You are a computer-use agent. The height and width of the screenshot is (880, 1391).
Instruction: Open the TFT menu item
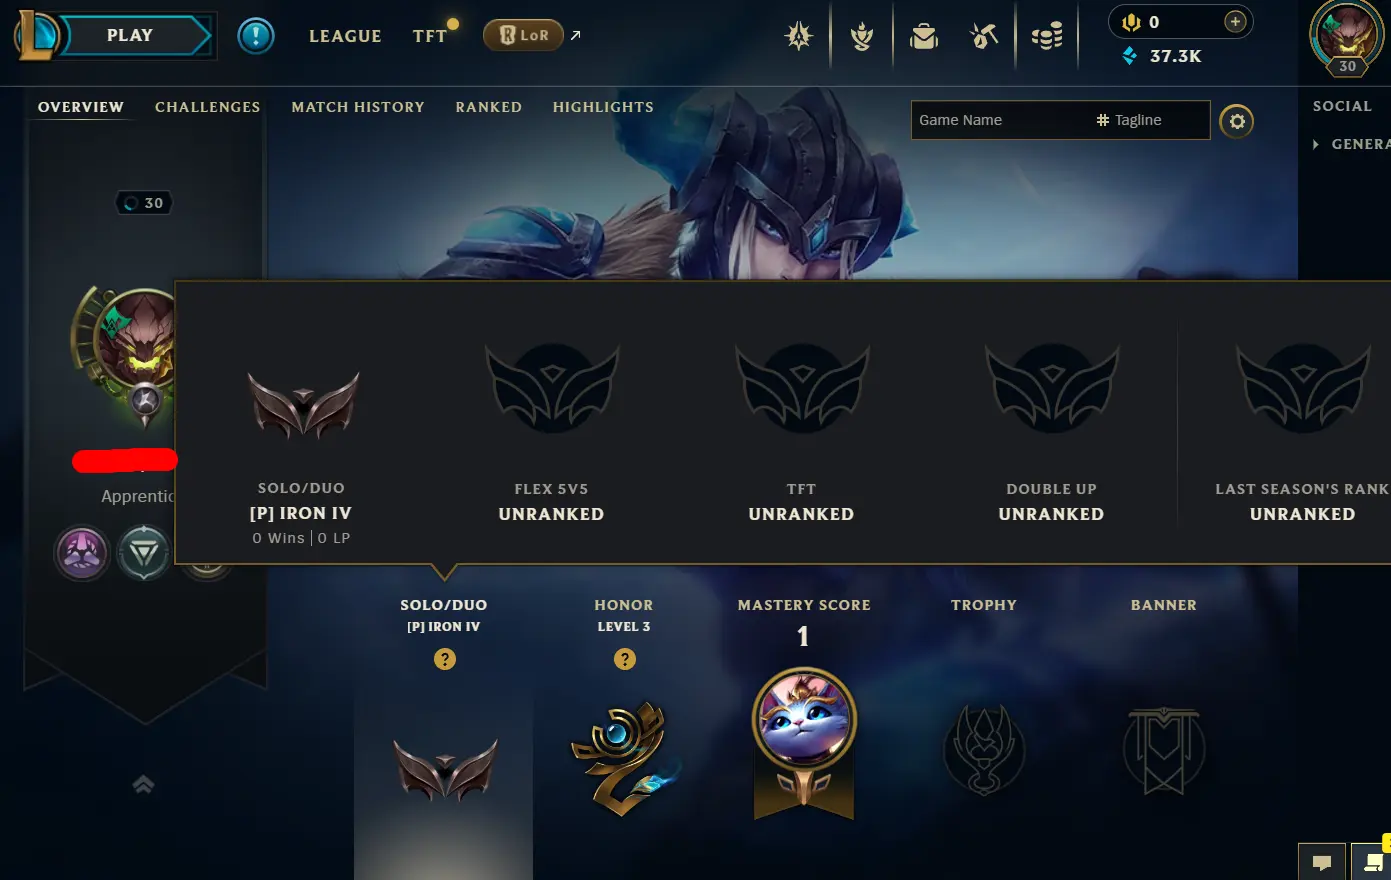(430, 36)
